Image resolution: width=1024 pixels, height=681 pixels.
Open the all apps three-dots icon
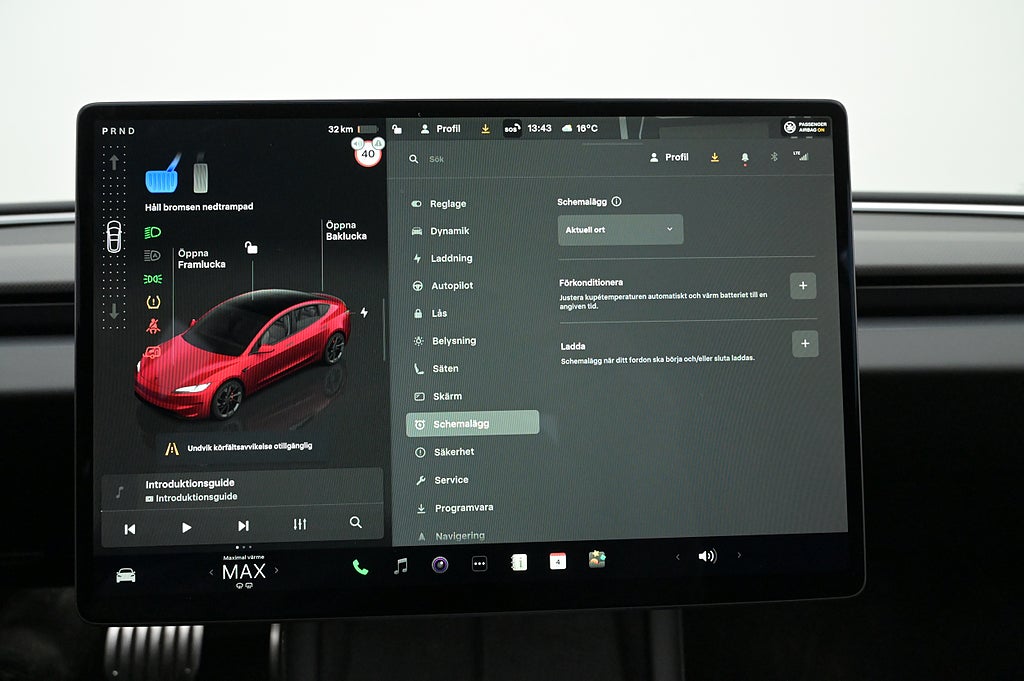(479, 564)
